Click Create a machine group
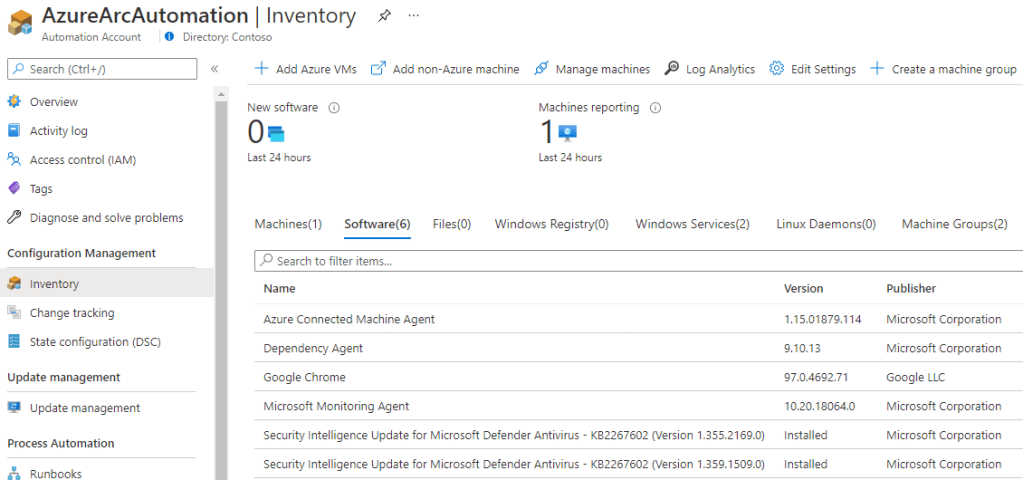Screen dimensions: 1023x480 pos(943,69)
